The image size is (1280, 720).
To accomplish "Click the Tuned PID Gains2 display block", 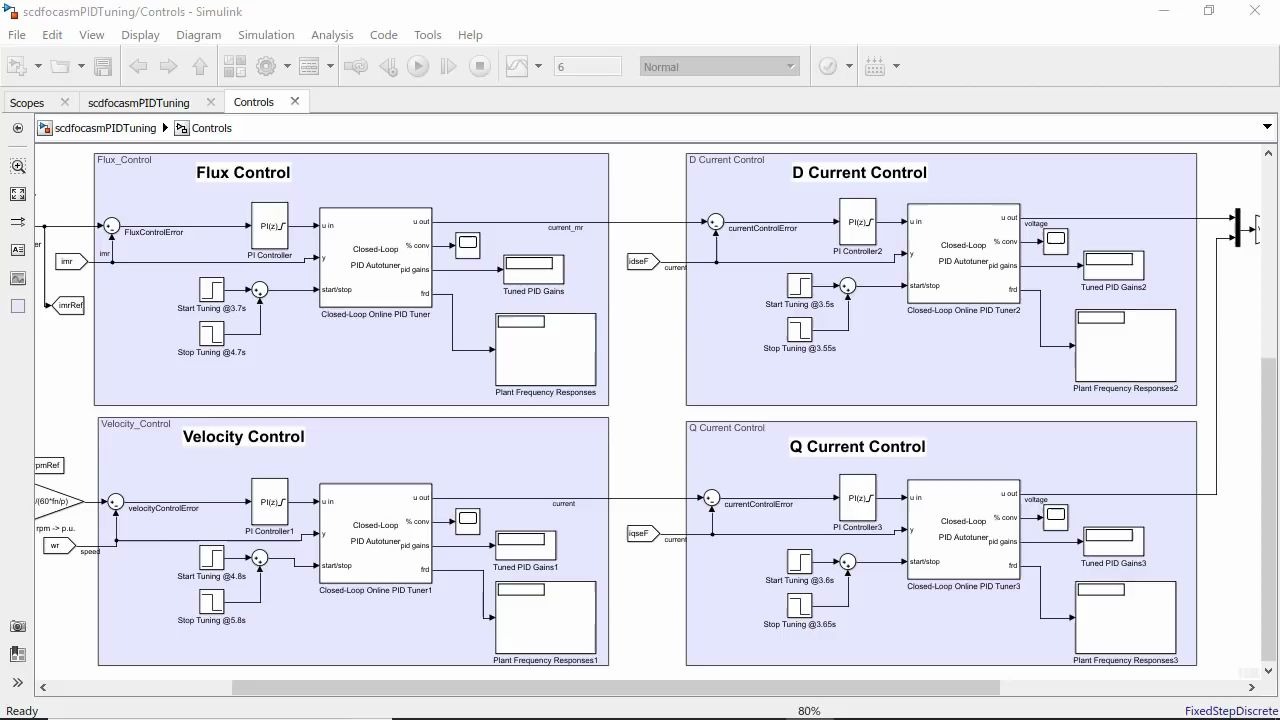I will pos(1113,267).
